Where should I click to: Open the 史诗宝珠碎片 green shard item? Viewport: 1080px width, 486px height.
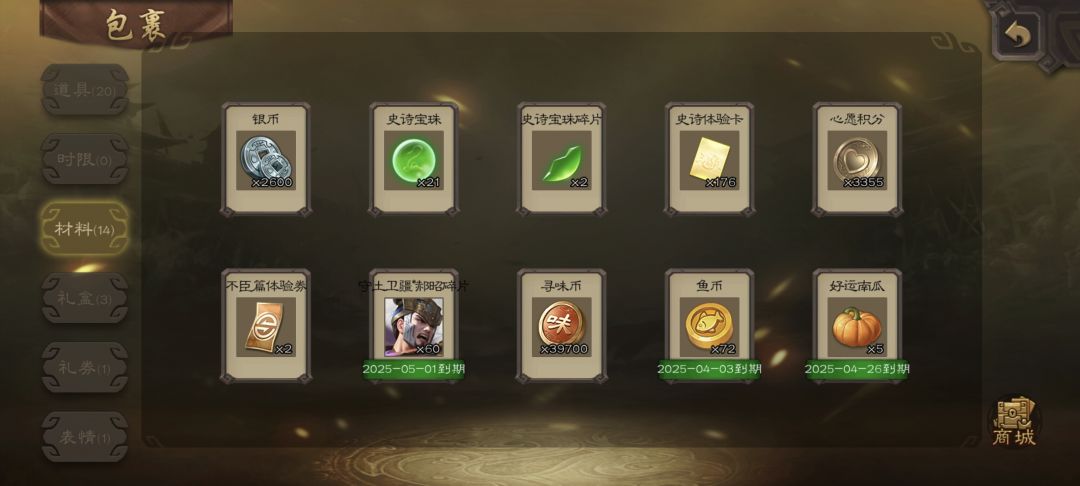tap(561, 159)
